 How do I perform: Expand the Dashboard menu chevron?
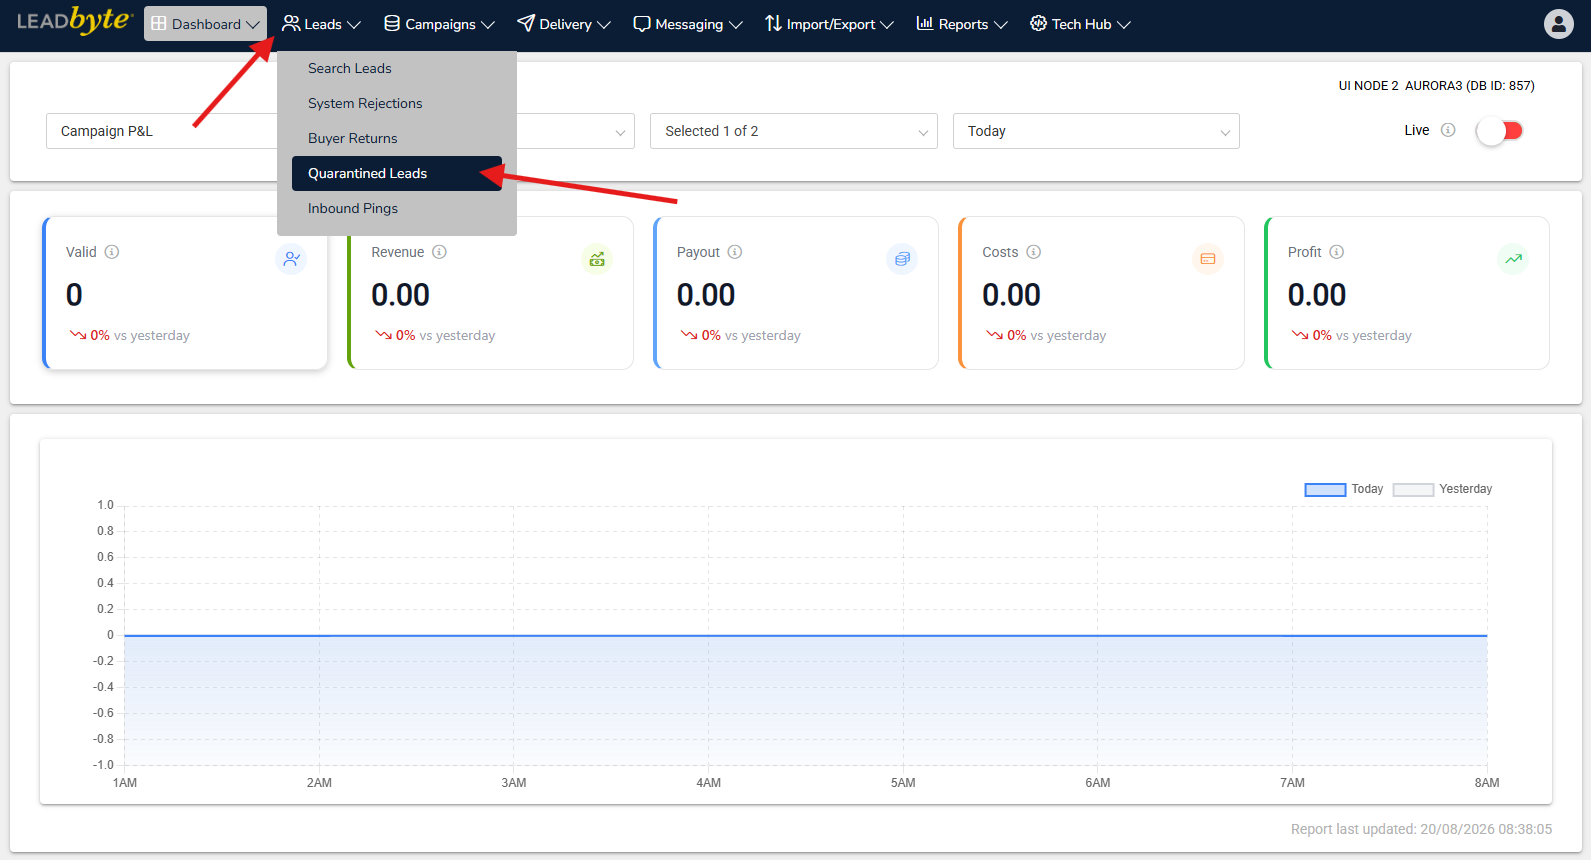[x=253, y=25]
